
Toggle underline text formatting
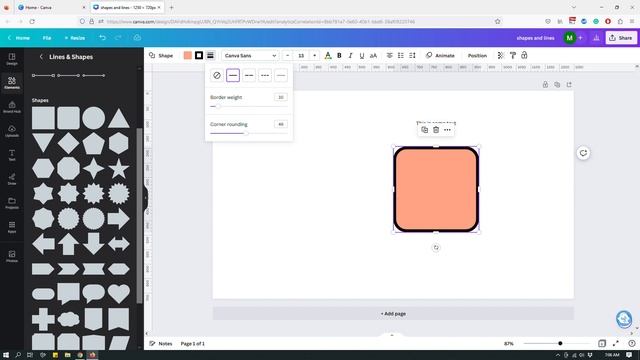click(x=362, y=56)
